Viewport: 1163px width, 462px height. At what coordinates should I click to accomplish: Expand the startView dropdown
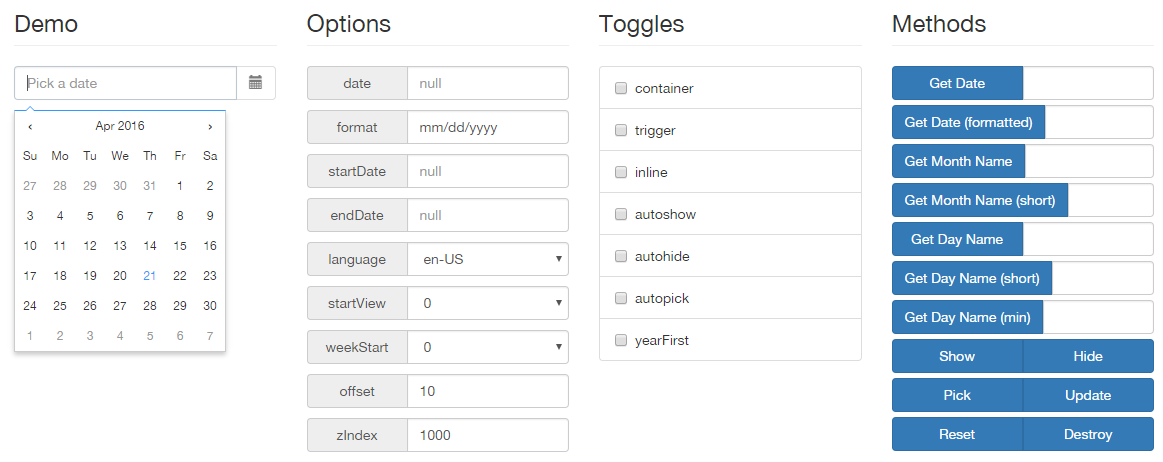[x=488, y=303]
